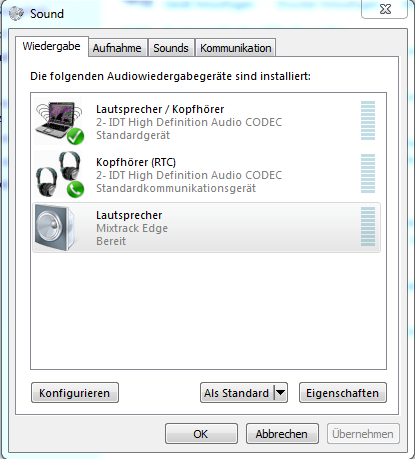Click empty area of device list
Viewport: 415px width, 459px height.
click(x=208, y=310)
